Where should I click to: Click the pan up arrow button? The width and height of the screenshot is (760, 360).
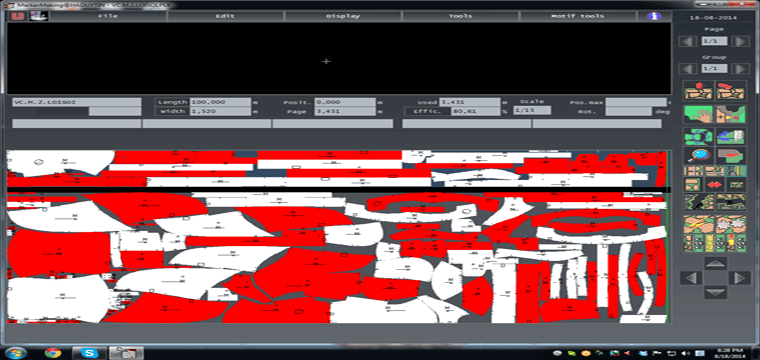click(715, 263)
